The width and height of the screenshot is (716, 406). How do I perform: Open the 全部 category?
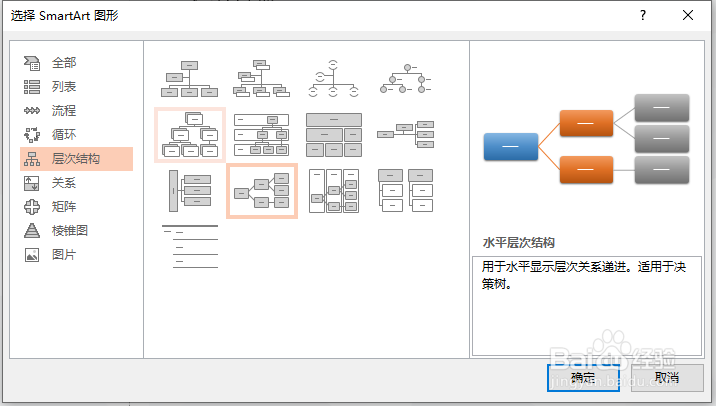64,63
